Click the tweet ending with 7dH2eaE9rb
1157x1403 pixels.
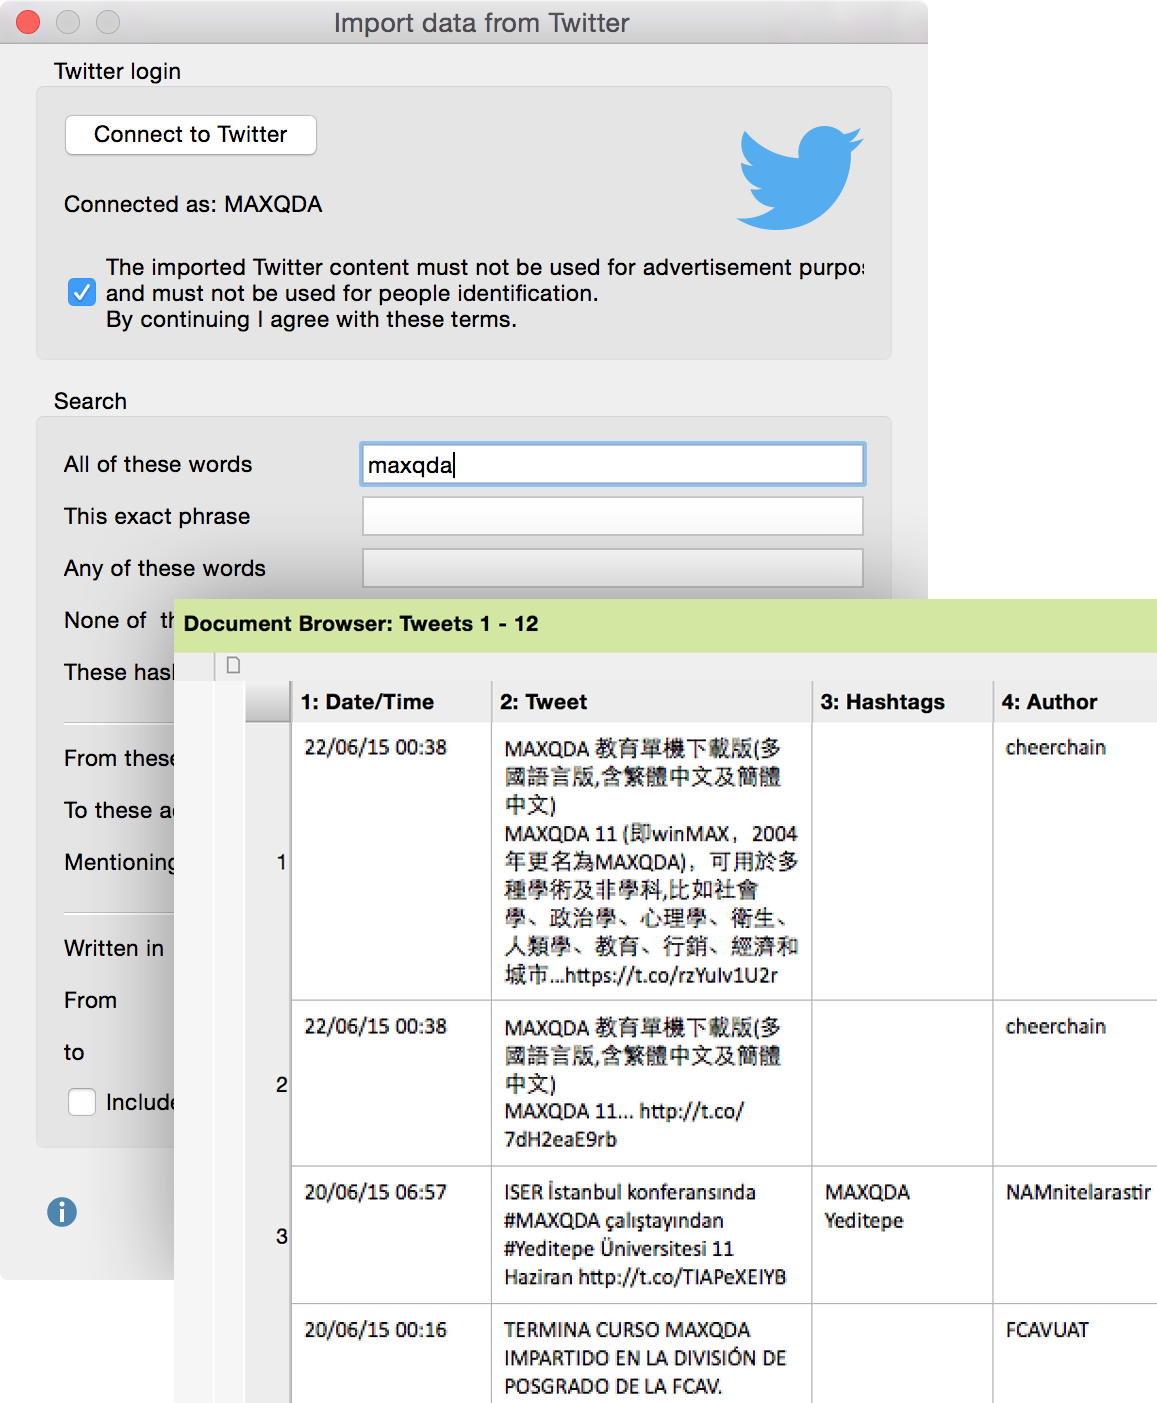[x=651, y=1083]
